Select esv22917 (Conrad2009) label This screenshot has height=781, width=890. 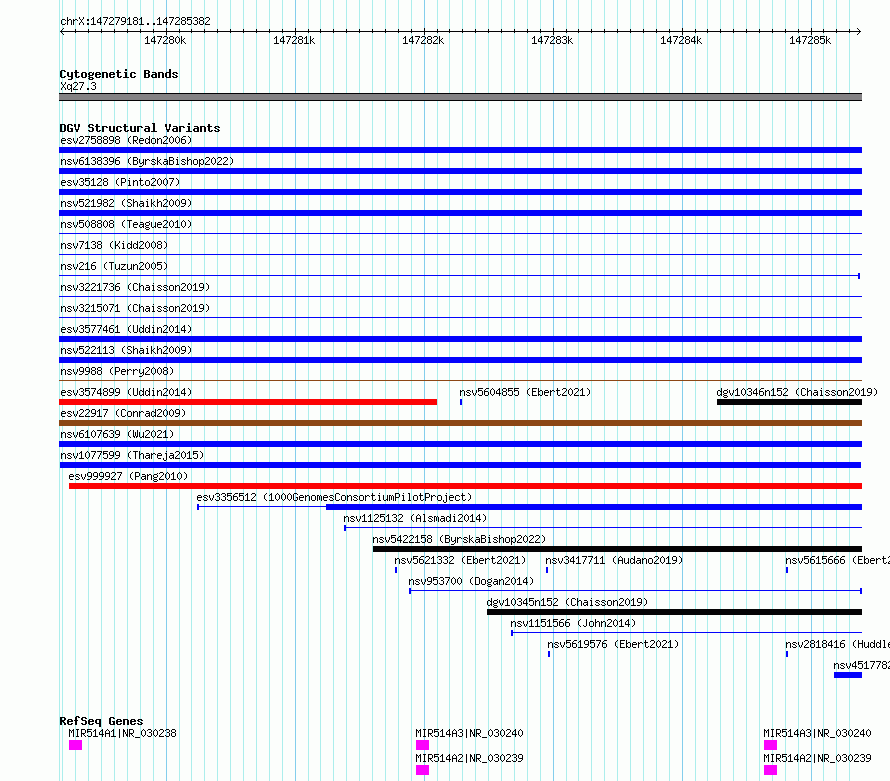coord(123,413)
